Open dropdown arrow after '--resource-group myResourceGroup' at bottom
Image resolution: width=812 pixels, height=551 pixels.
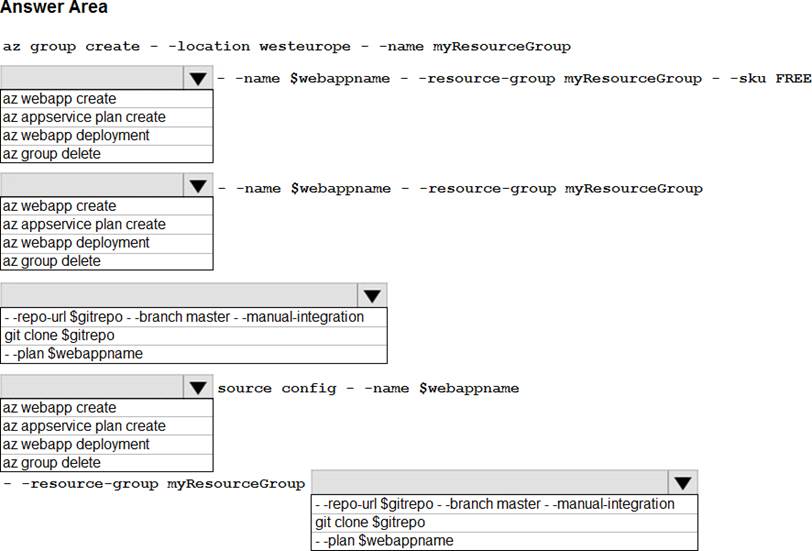tap(683, 483)
